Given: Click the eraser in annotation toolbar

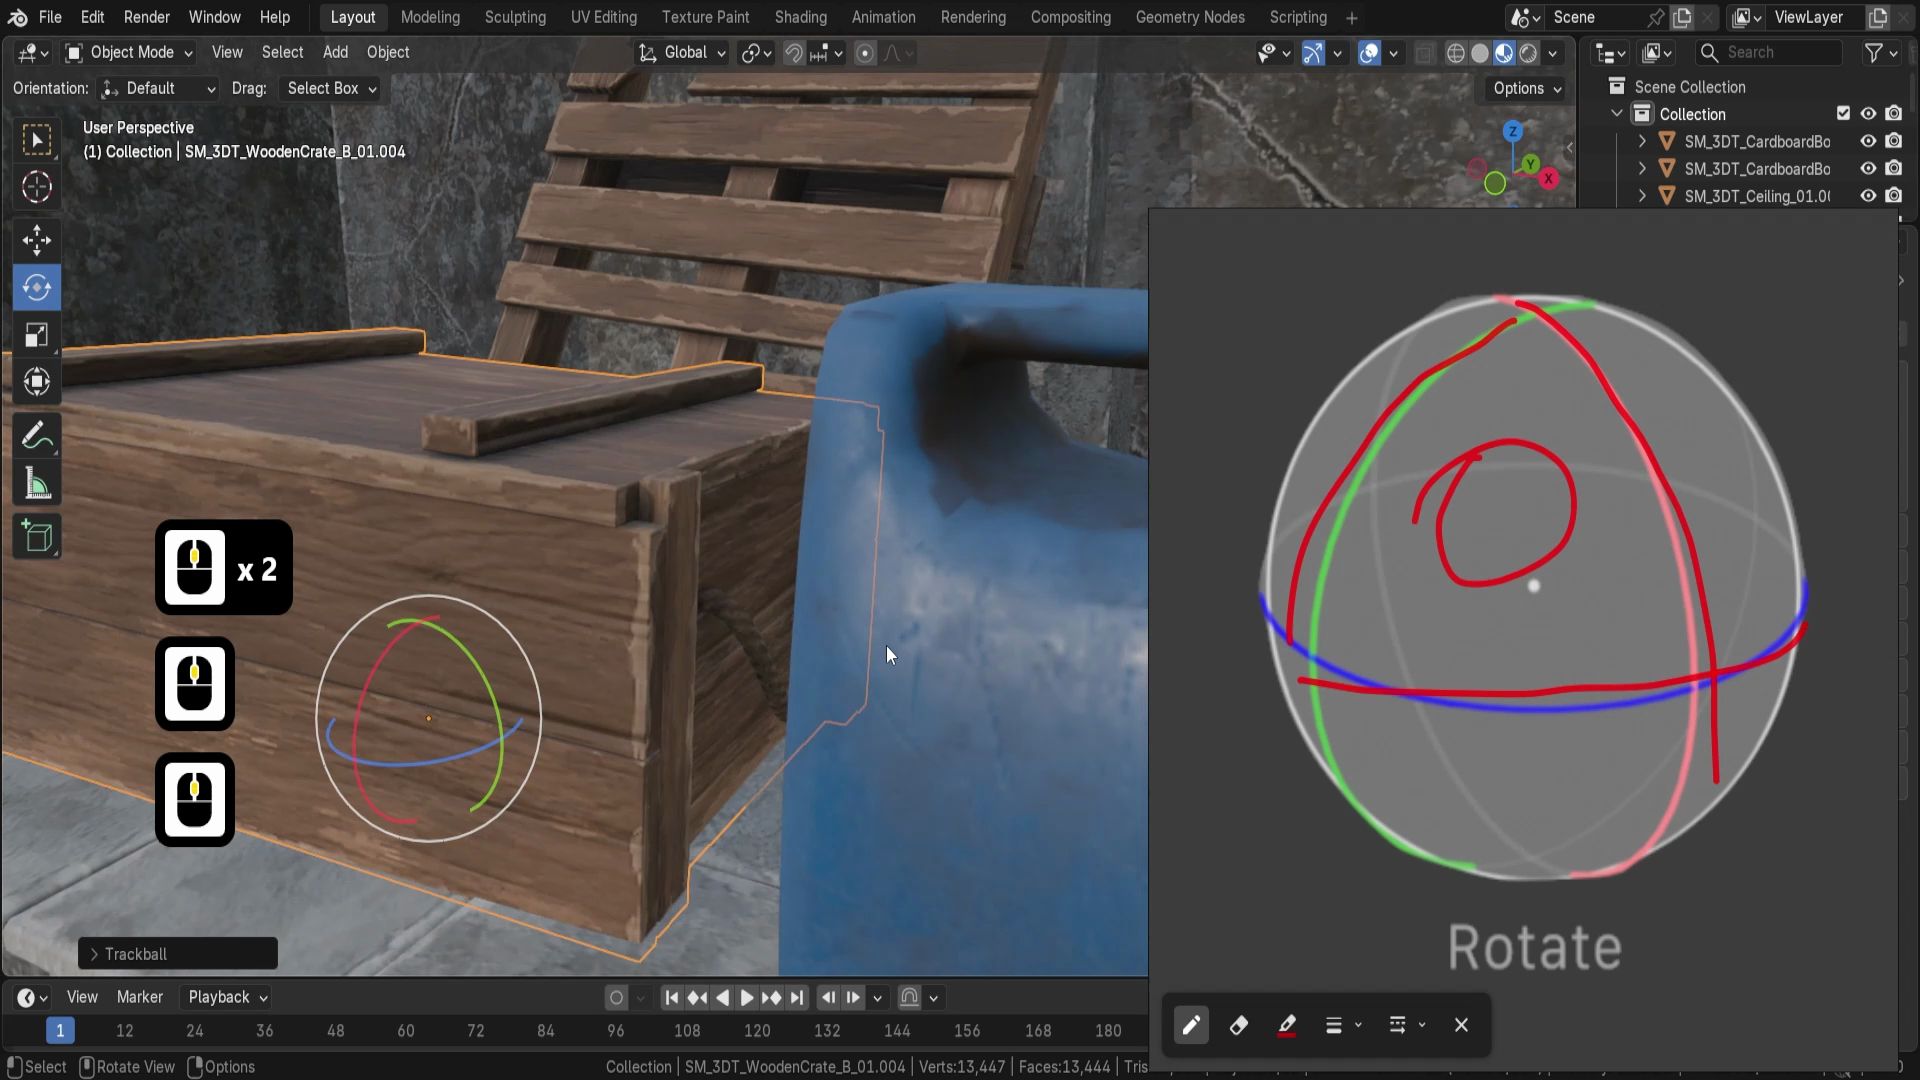Looking at the screenshot, I should pyautogui.click(x=1238, y=1025).
